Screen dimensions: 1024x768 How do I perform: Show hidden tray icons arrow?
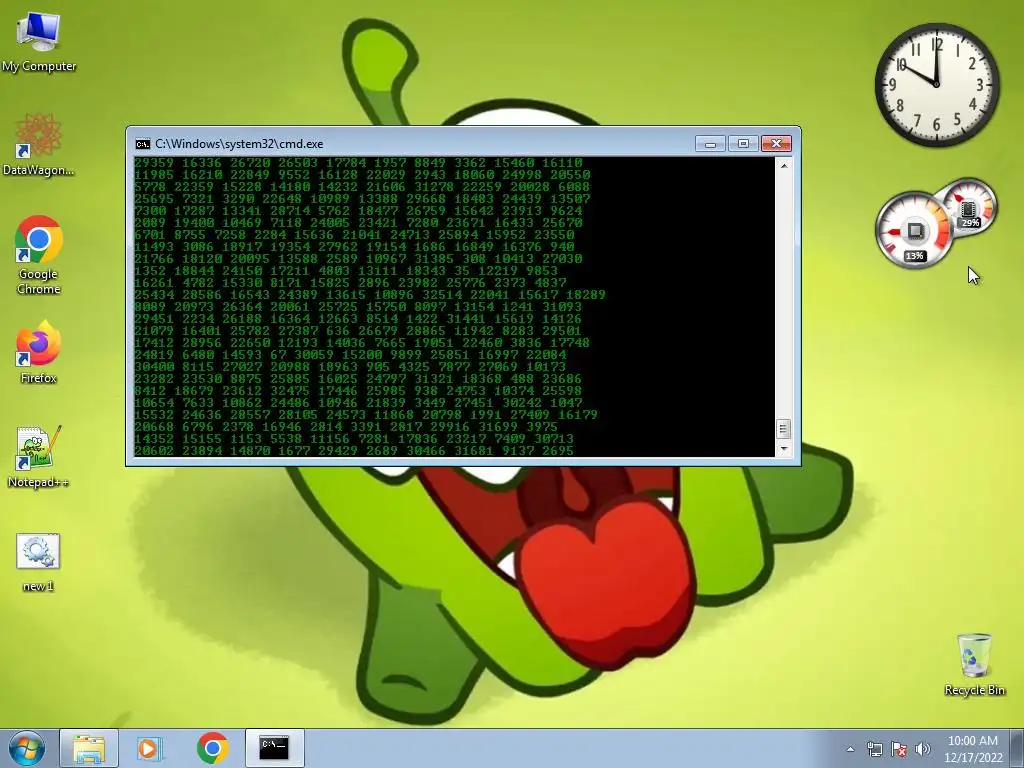[x=850, y=749]
